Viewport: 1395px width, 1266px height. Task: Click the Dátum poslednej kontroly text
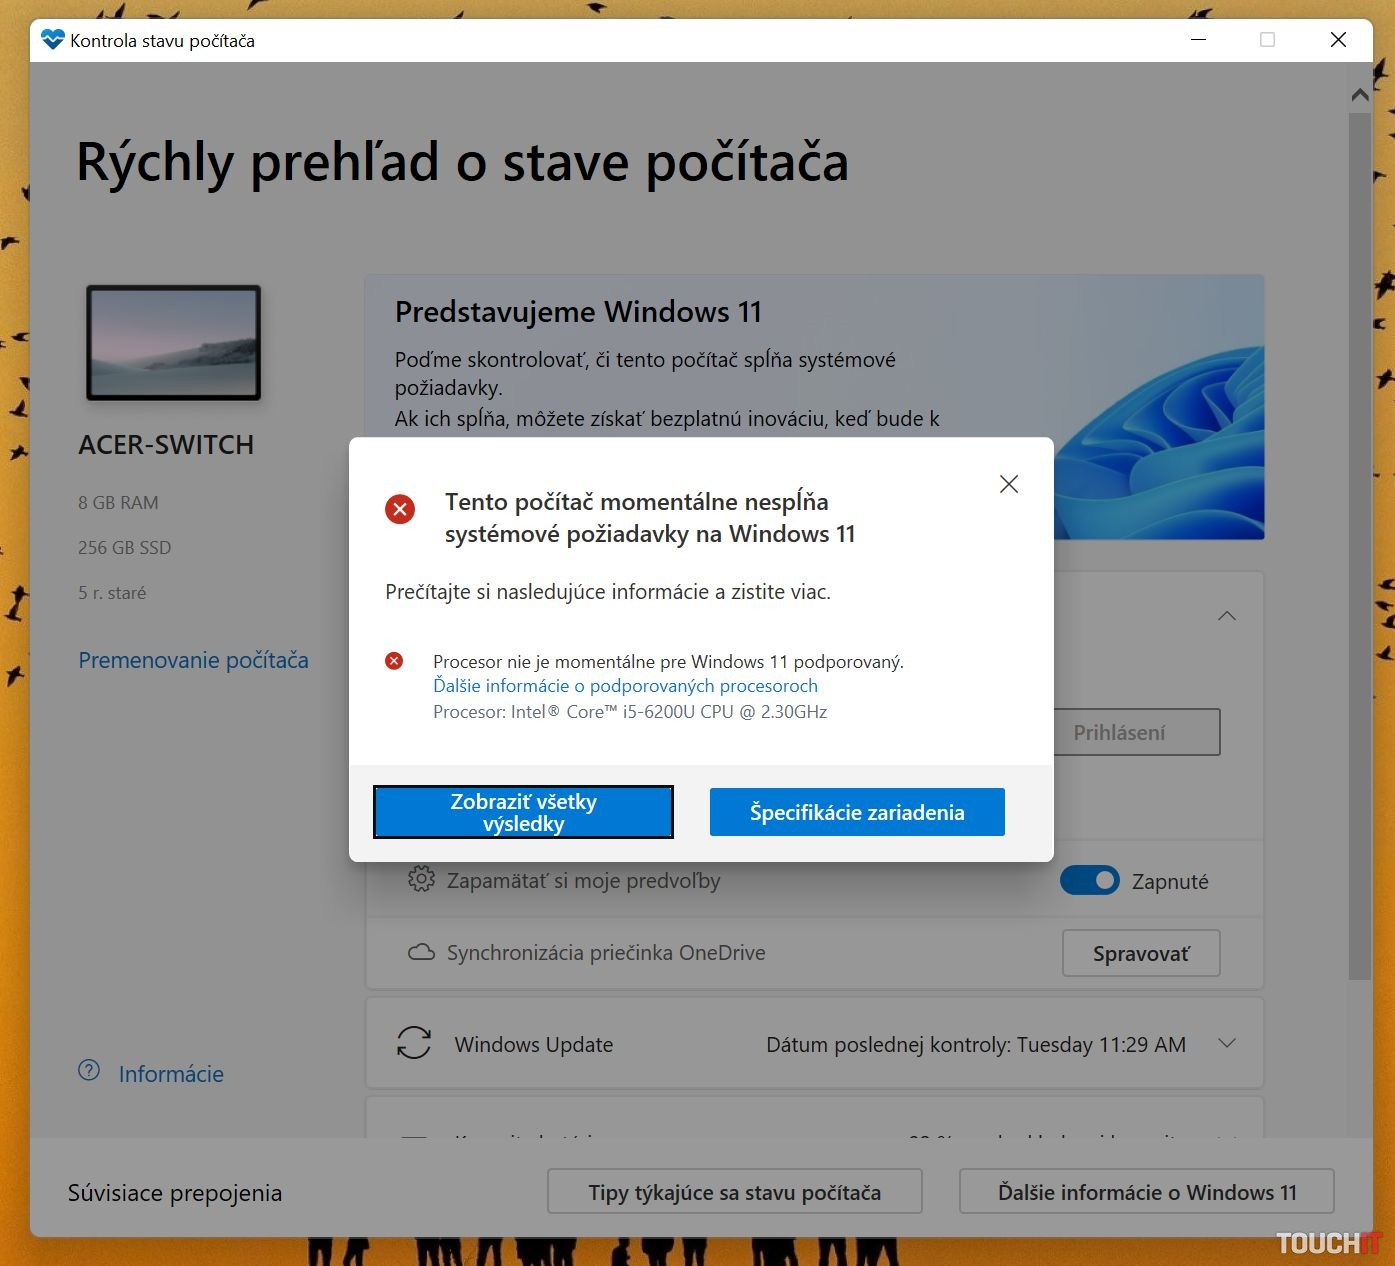(976, 1045)
